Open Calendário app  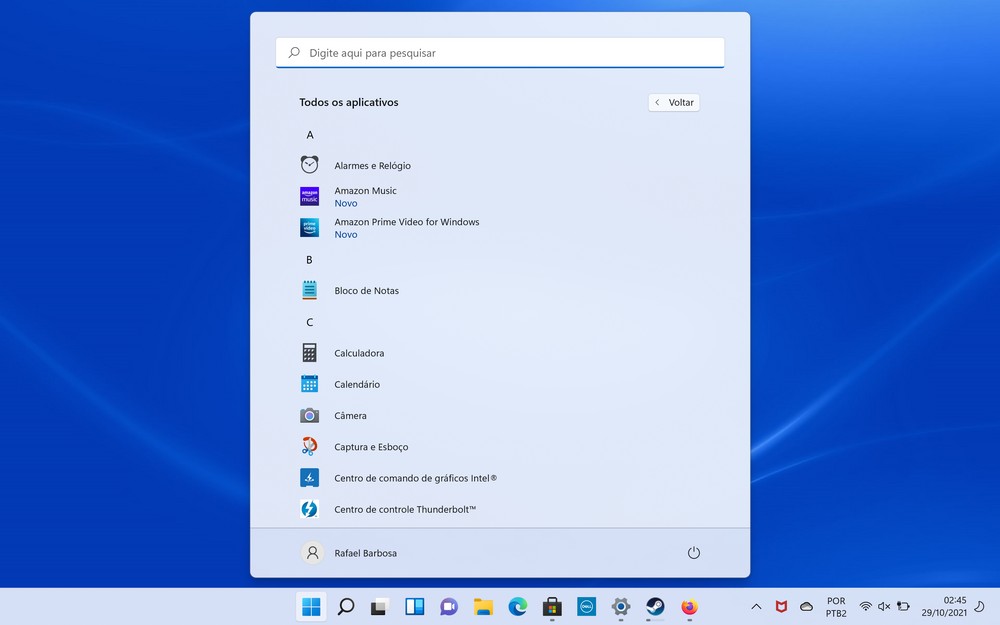tap(357, 385)
